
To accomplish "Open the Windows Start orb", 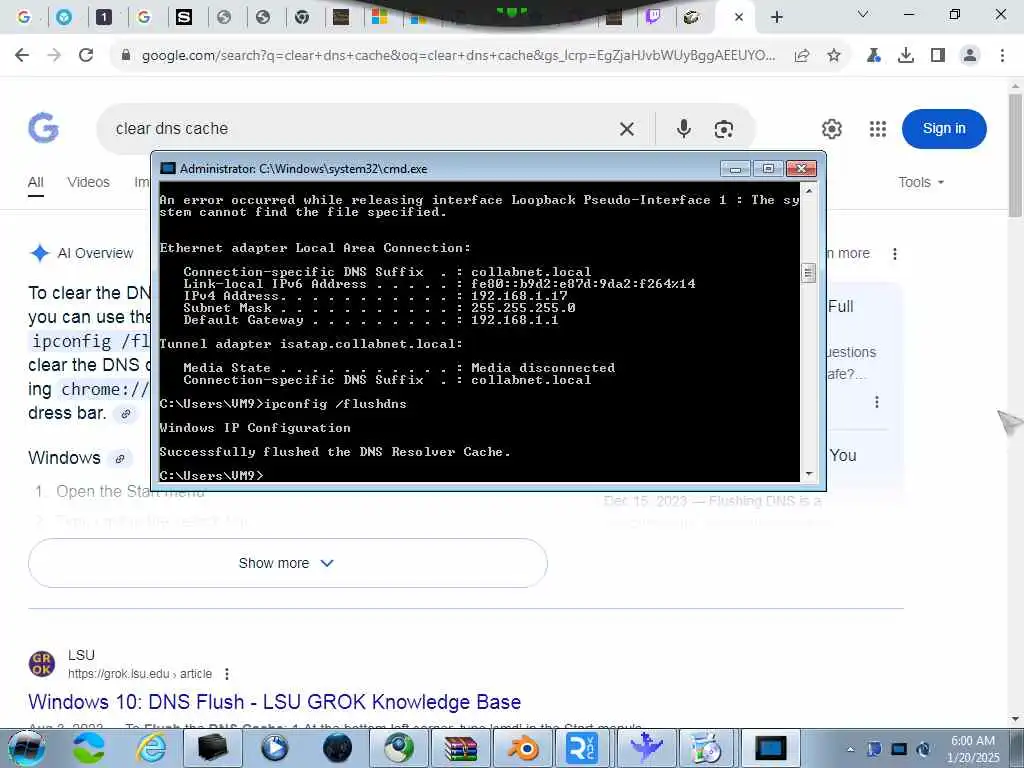I will [x=25, y=748].
